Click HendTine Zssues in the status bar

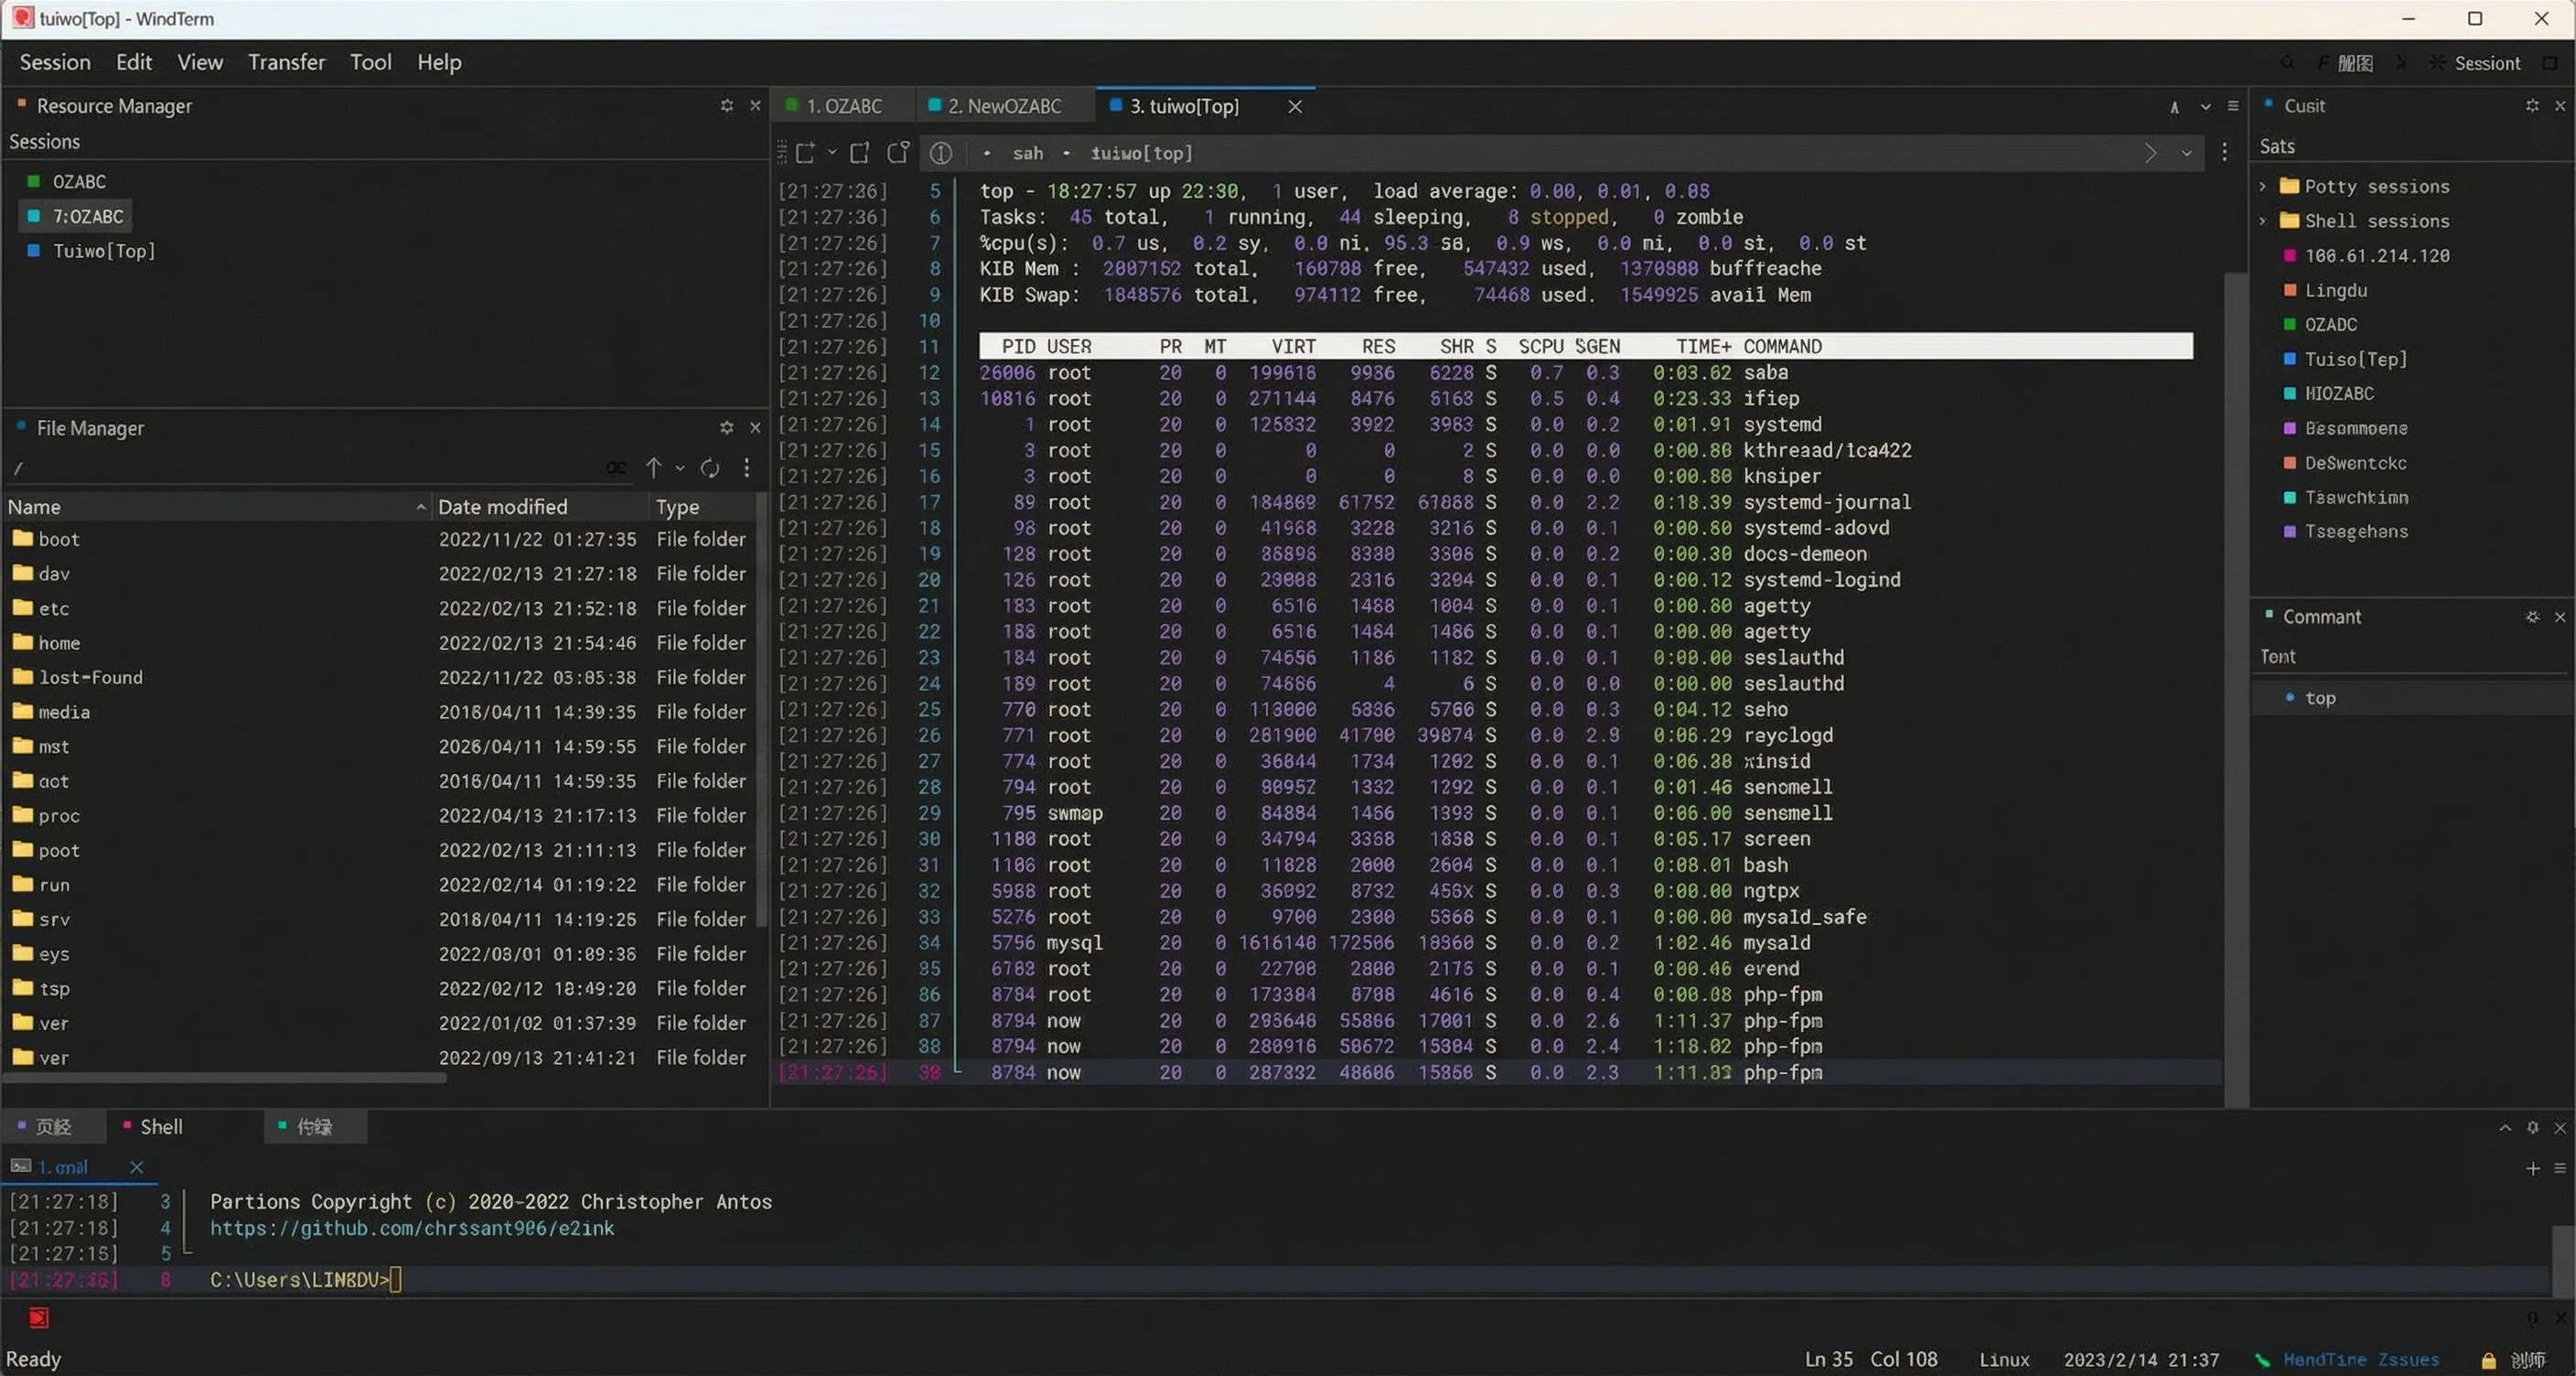(x=2363, y=1359)
